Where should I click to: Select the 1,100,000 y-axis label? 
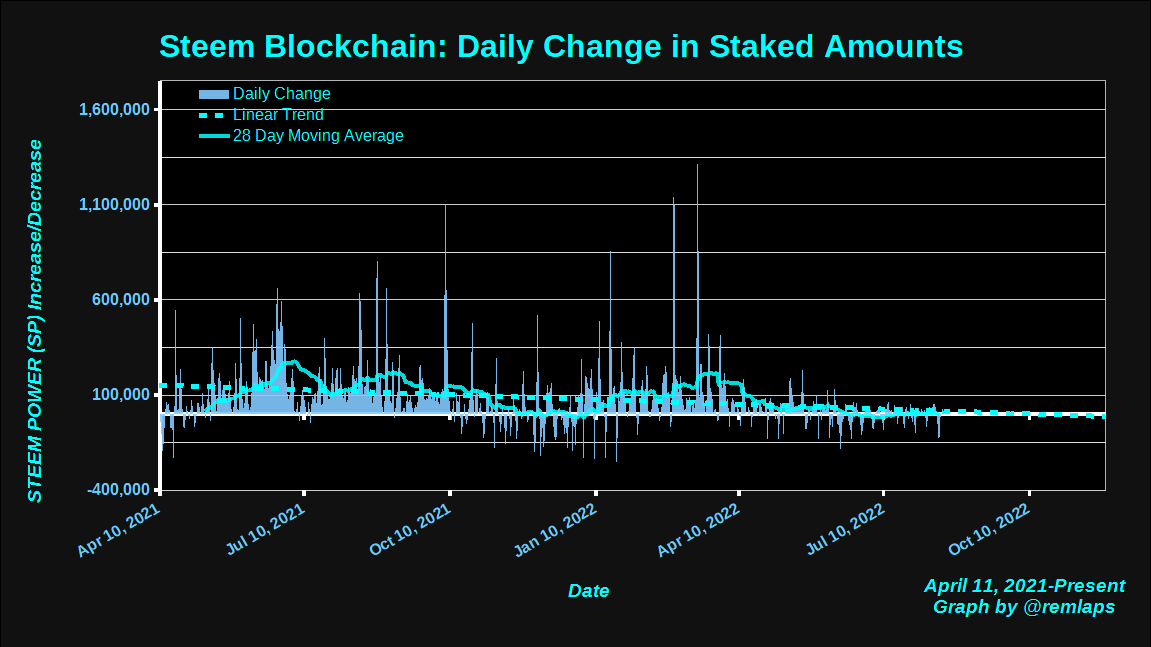(x=114, y=204)
